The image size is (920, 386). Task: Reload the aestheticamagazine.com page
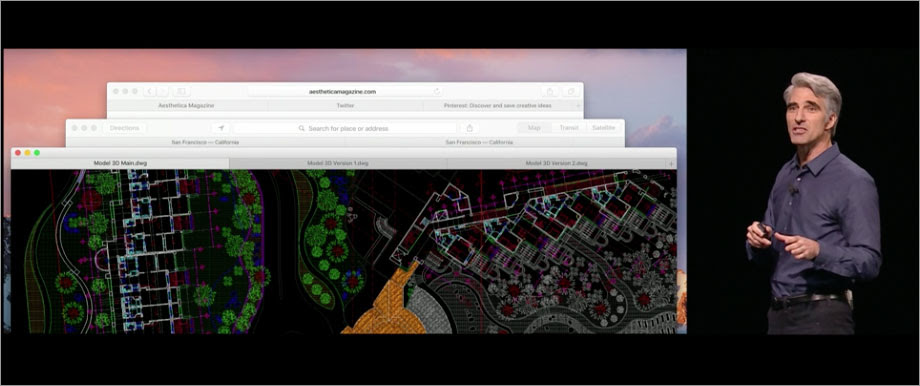click(437, 92)
